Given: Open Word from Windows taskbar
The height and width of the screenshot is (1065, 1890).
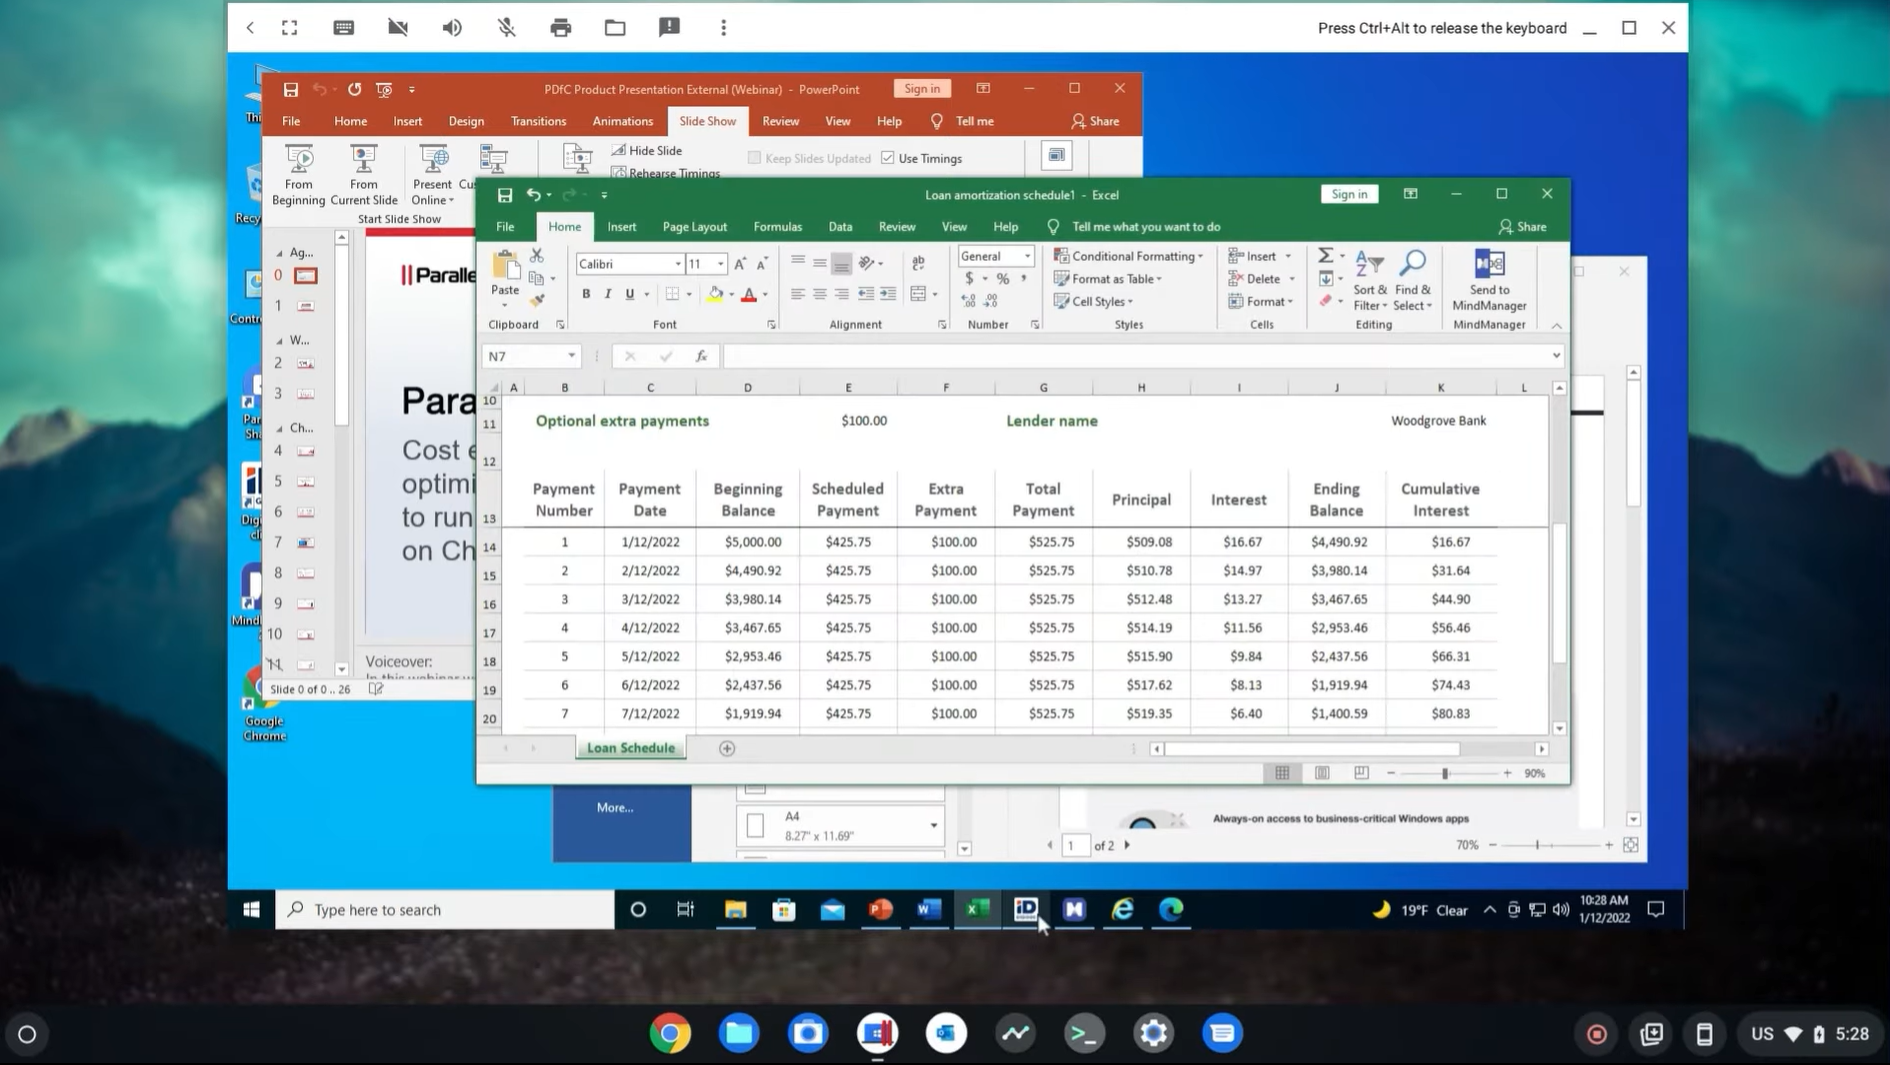Looking at the screenshot, I should pyautogui.click(x=929, y=909).
